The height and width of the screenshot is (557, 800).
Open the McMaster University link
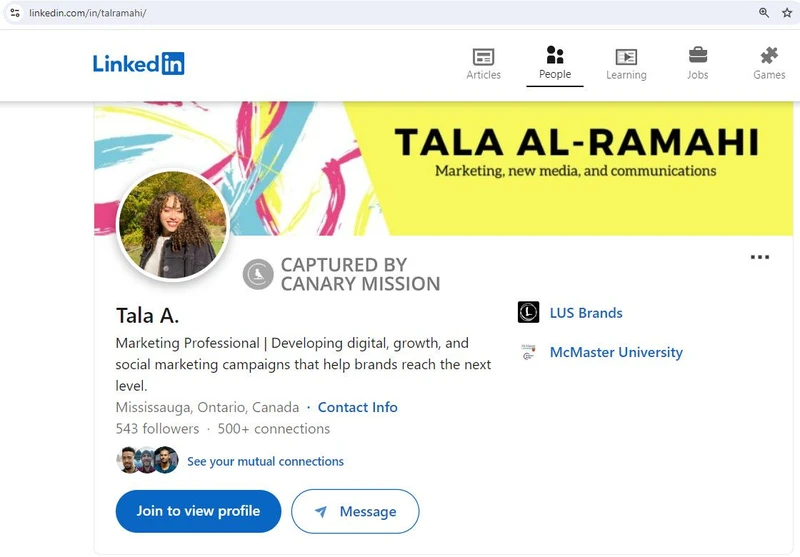pyautogui.click(x=616, y=352)
